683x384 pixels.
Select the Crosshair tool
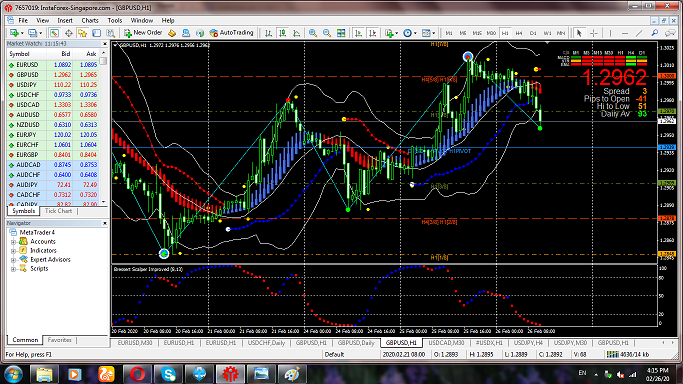593,33
